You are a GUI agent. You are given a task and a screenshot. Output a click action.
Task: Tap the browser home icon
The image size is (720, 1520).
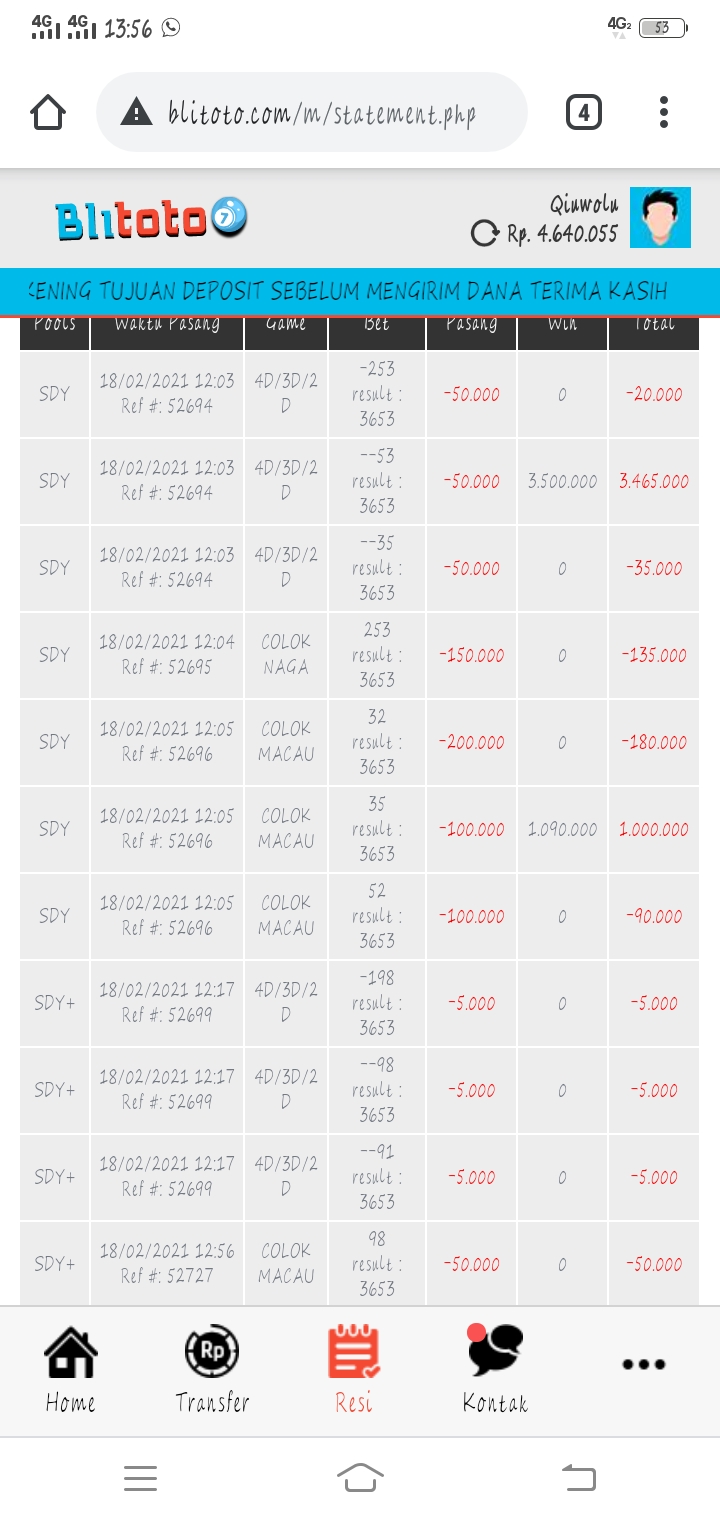click(48, 113)
